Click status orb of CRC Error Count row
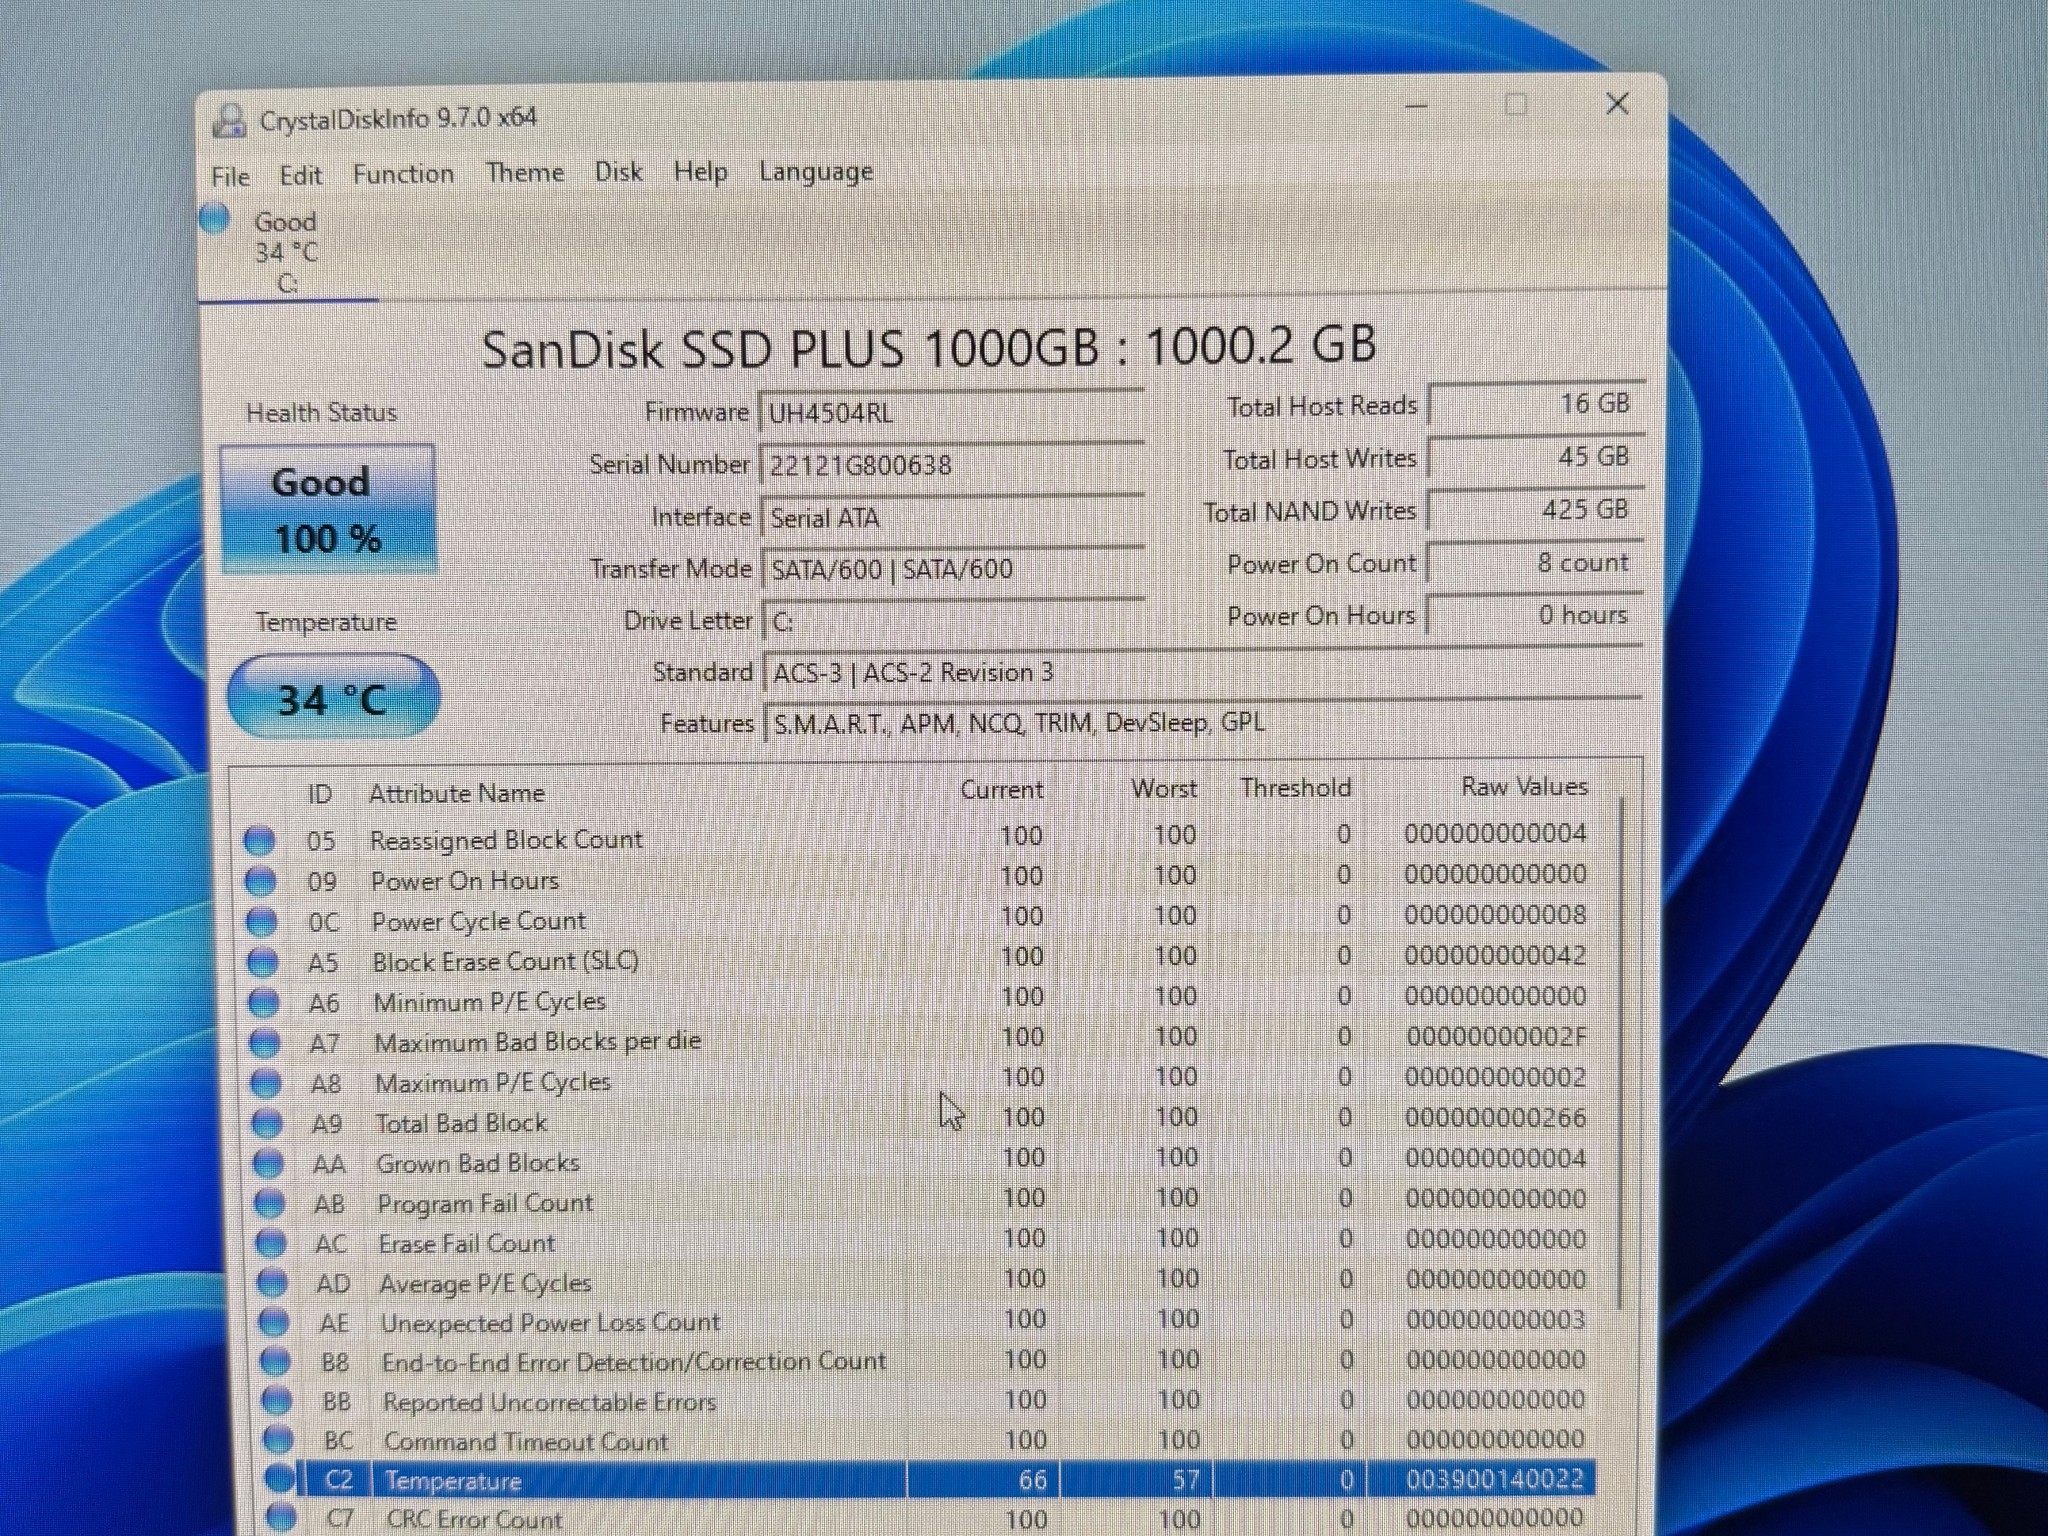Image resolution: width=2048 pixels, height=1536 pixels. click(x=283, y=1517)
